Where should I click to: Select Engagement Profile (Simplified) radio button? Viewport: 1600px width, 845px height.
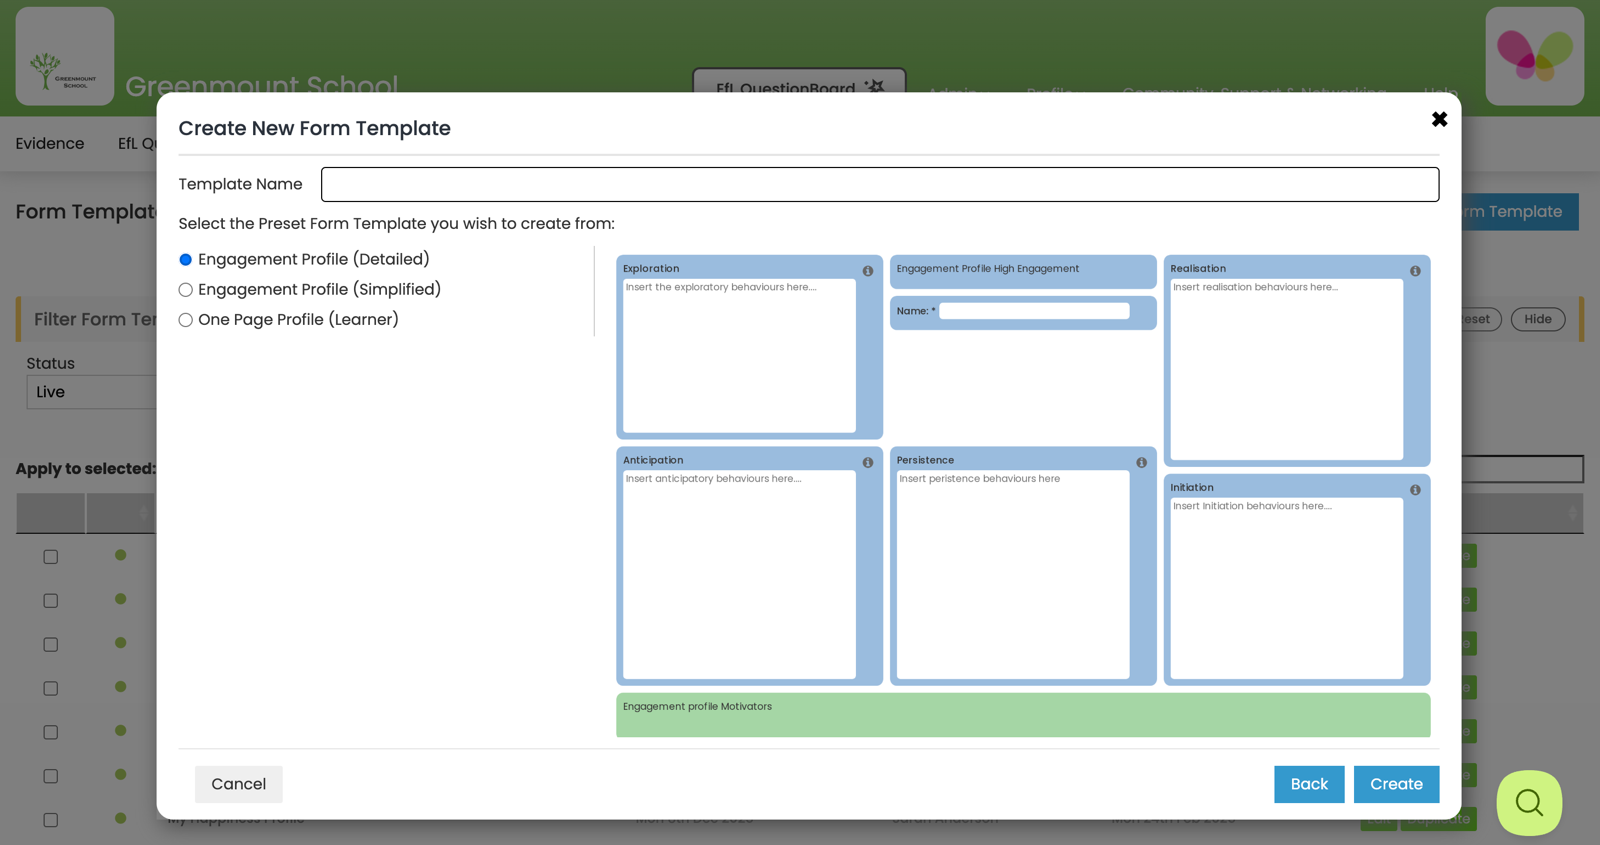[x=185, y=290]
